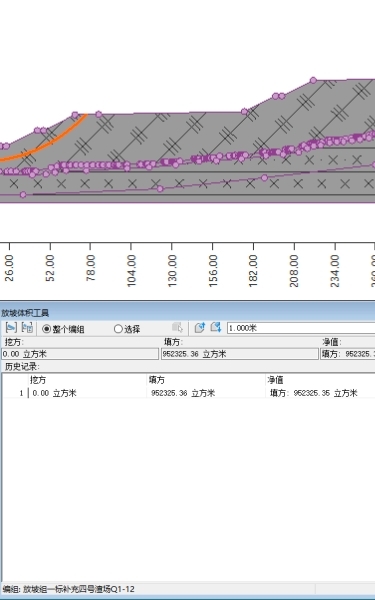Click the 挖方 cut volume field
This screenshot has height=600, width=375.
tap(80, 354)
